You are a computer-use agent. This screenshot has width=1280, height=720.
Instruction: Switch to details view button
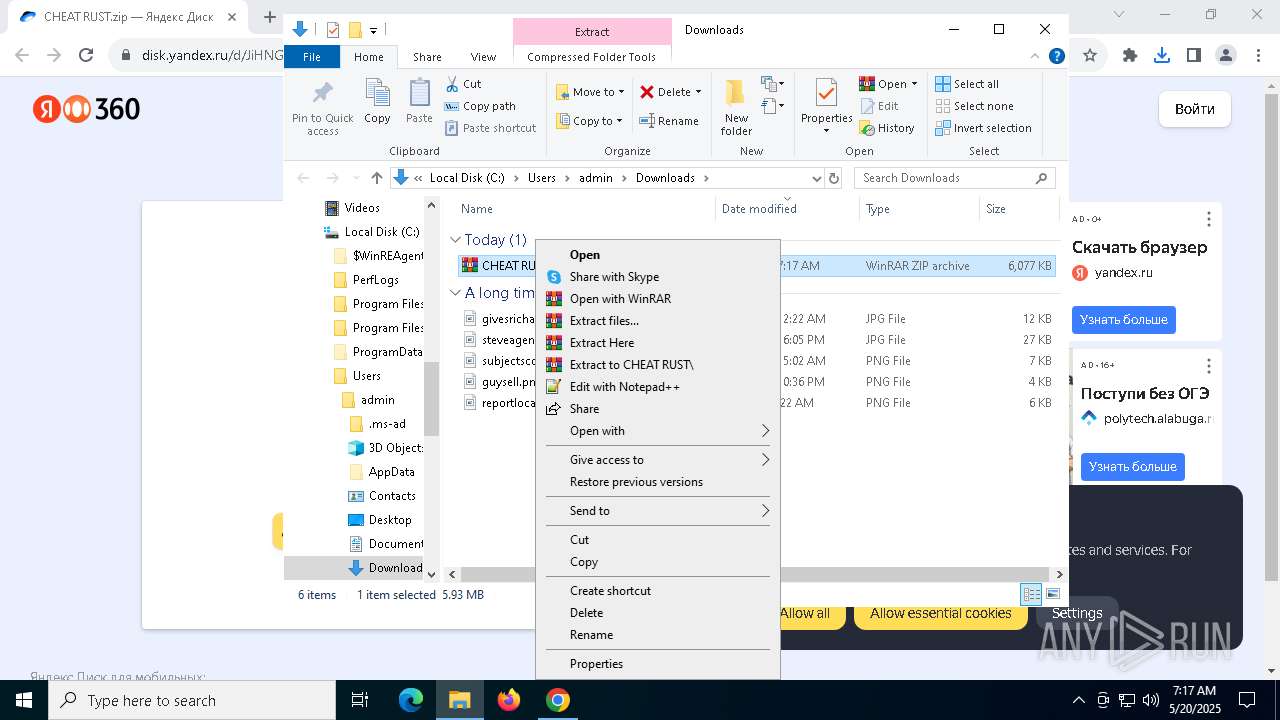point(1031,594)
